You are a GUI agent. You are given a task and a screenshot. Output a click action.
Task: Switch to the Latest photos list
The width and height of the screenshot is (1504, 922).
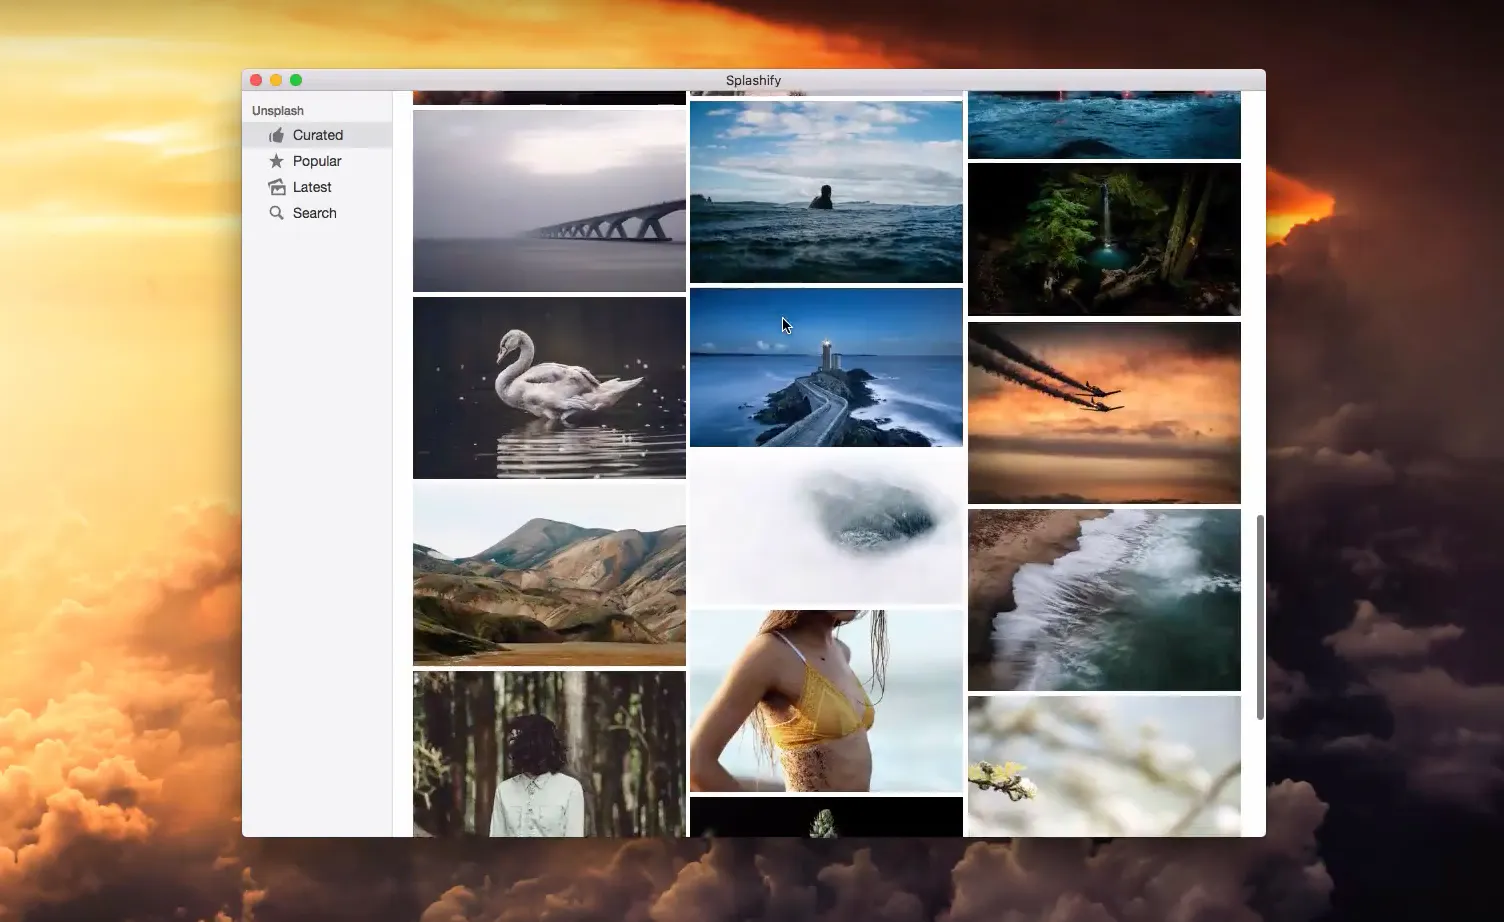317,187
